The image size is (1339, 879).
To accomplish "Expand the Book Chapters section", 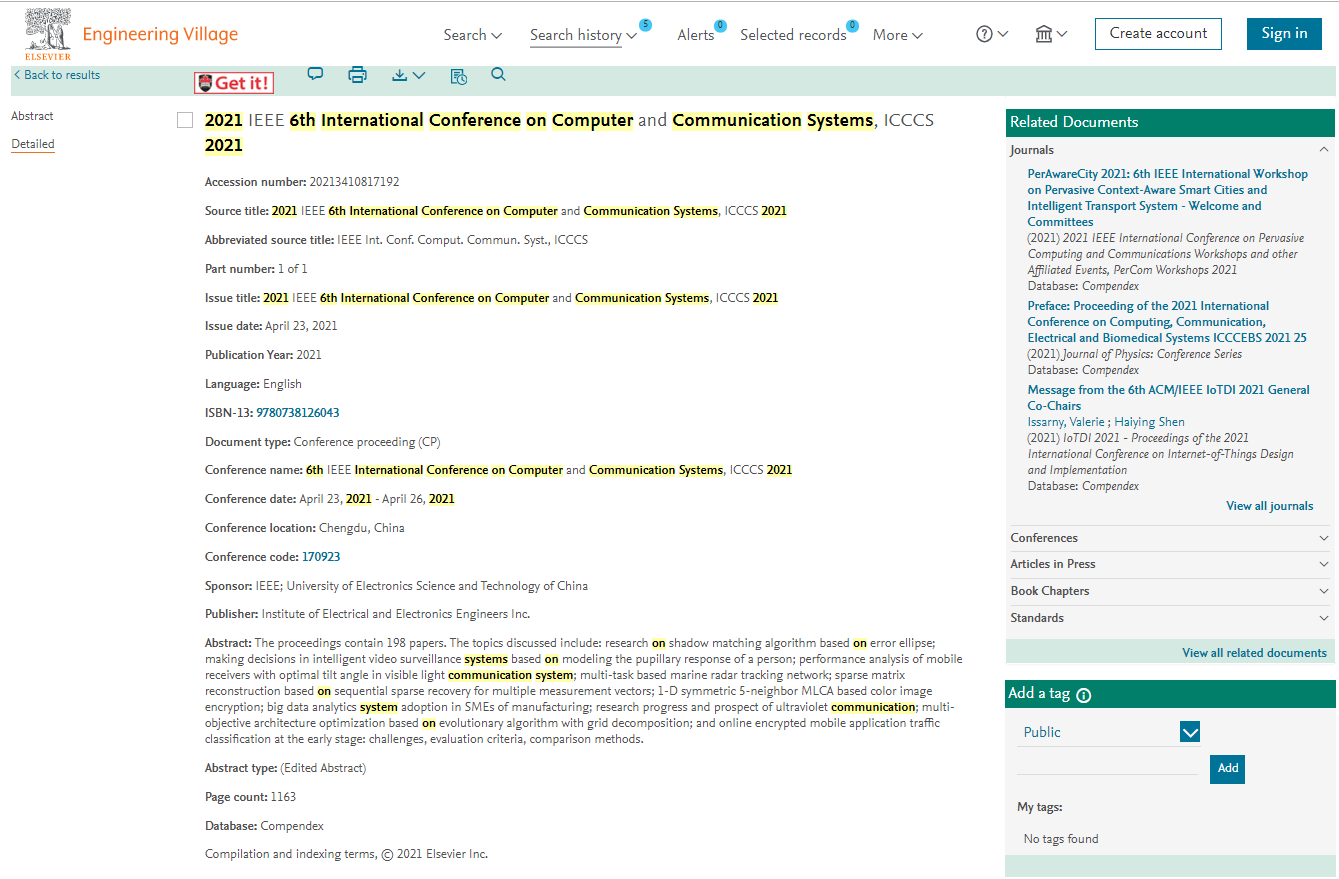I will pos(1170,591).
